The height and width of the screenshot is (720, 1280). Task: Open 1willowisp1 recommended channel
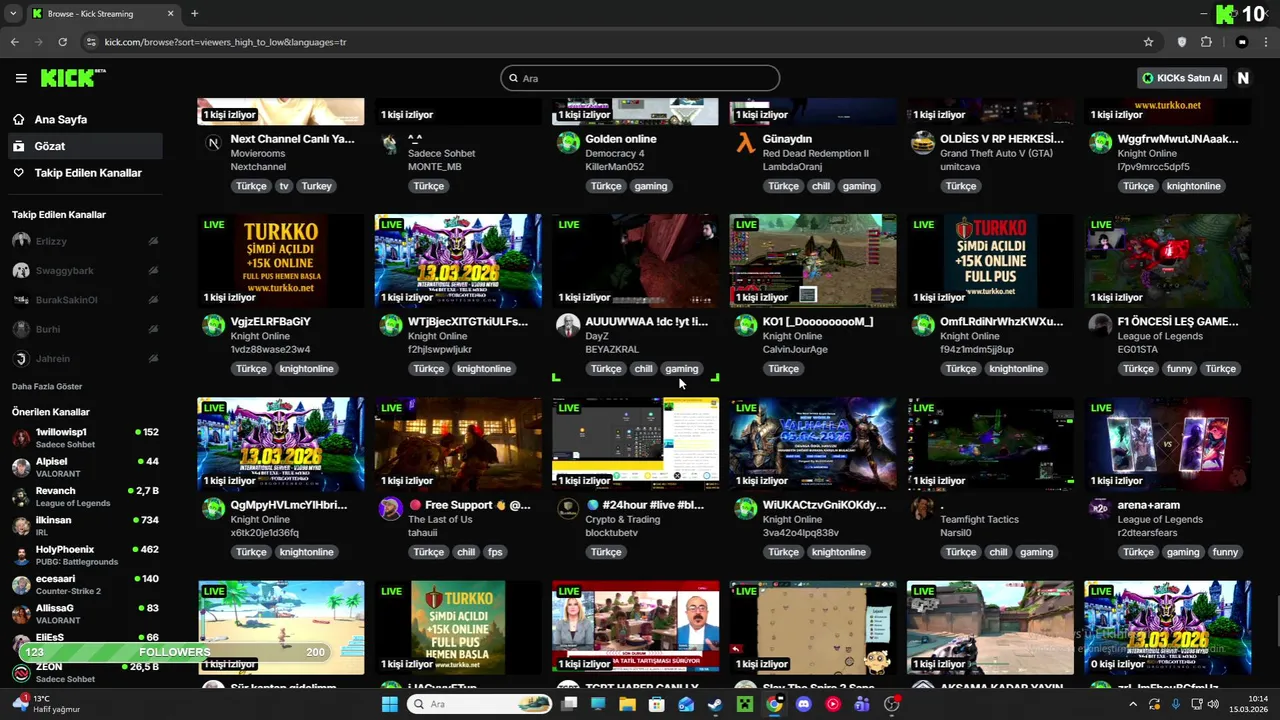[x=86, y=438]
